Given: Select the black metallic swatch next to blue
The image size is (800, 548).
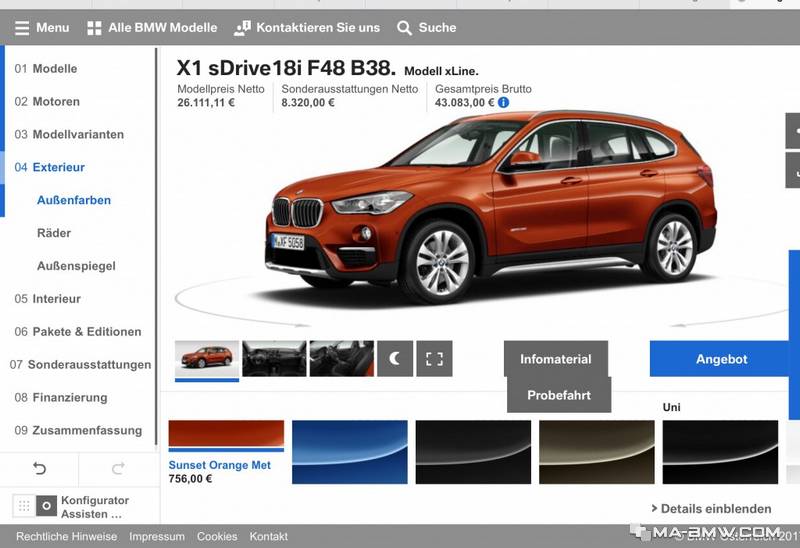Looking at the screenshot, I should (x=473, y=452).
